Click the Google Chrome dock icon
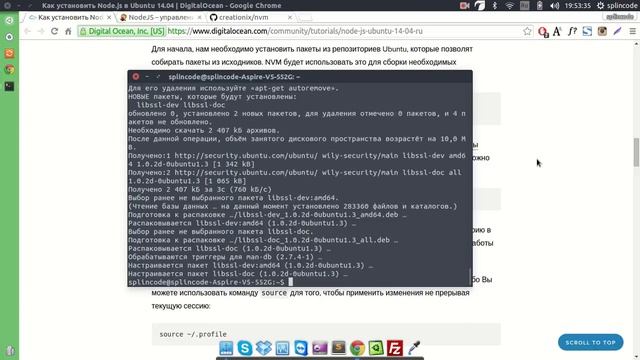Image resolution: width=640 pixels, height=360 pixels. [x=357, y=348]
